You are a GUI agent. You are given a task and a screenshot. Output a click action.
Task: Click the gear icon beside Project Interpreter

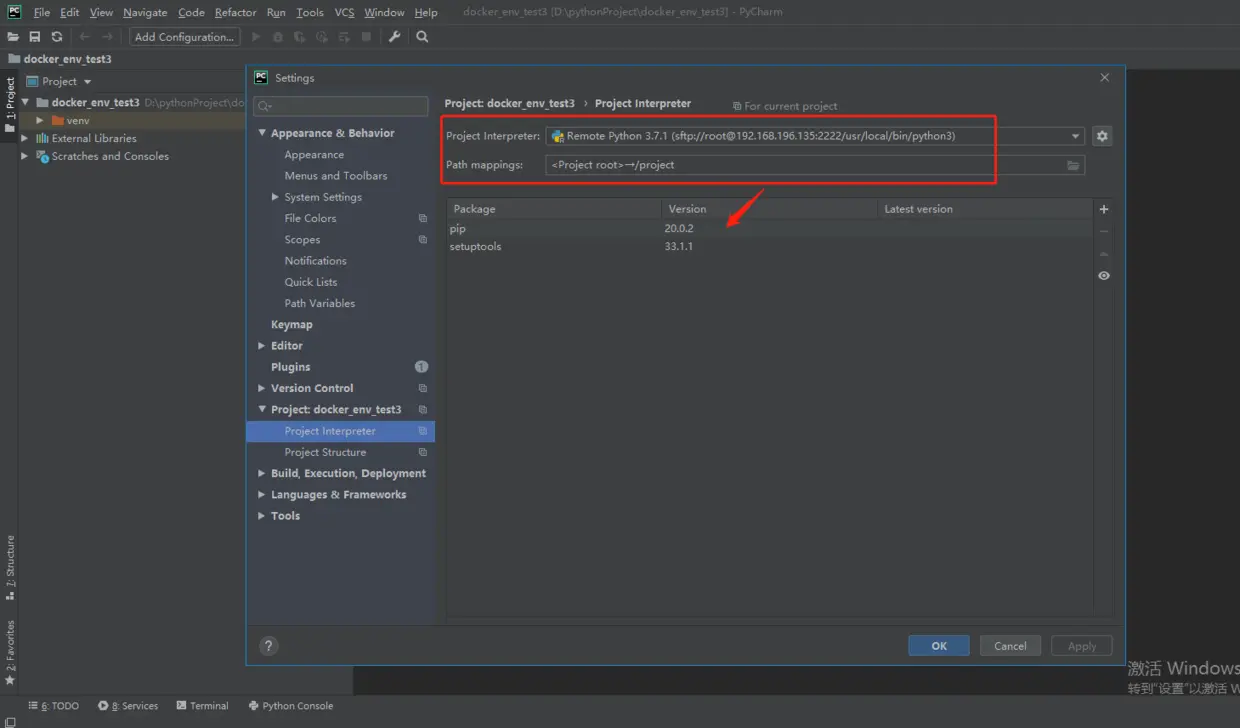[x=1102, y=136]
